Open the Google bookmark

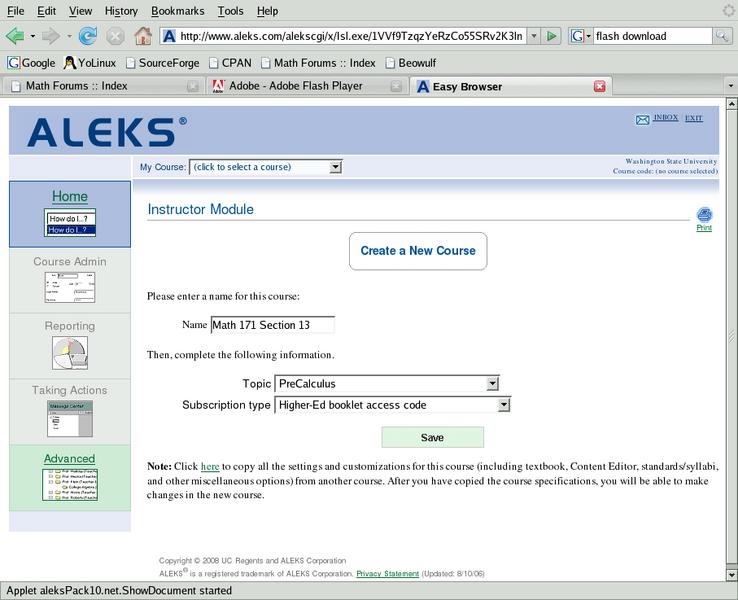(31, 63)
